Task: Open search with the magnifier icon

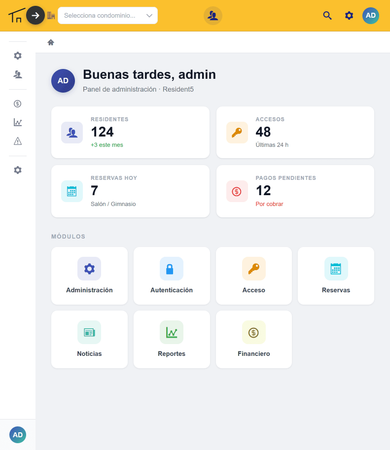Action: (327, 16)
